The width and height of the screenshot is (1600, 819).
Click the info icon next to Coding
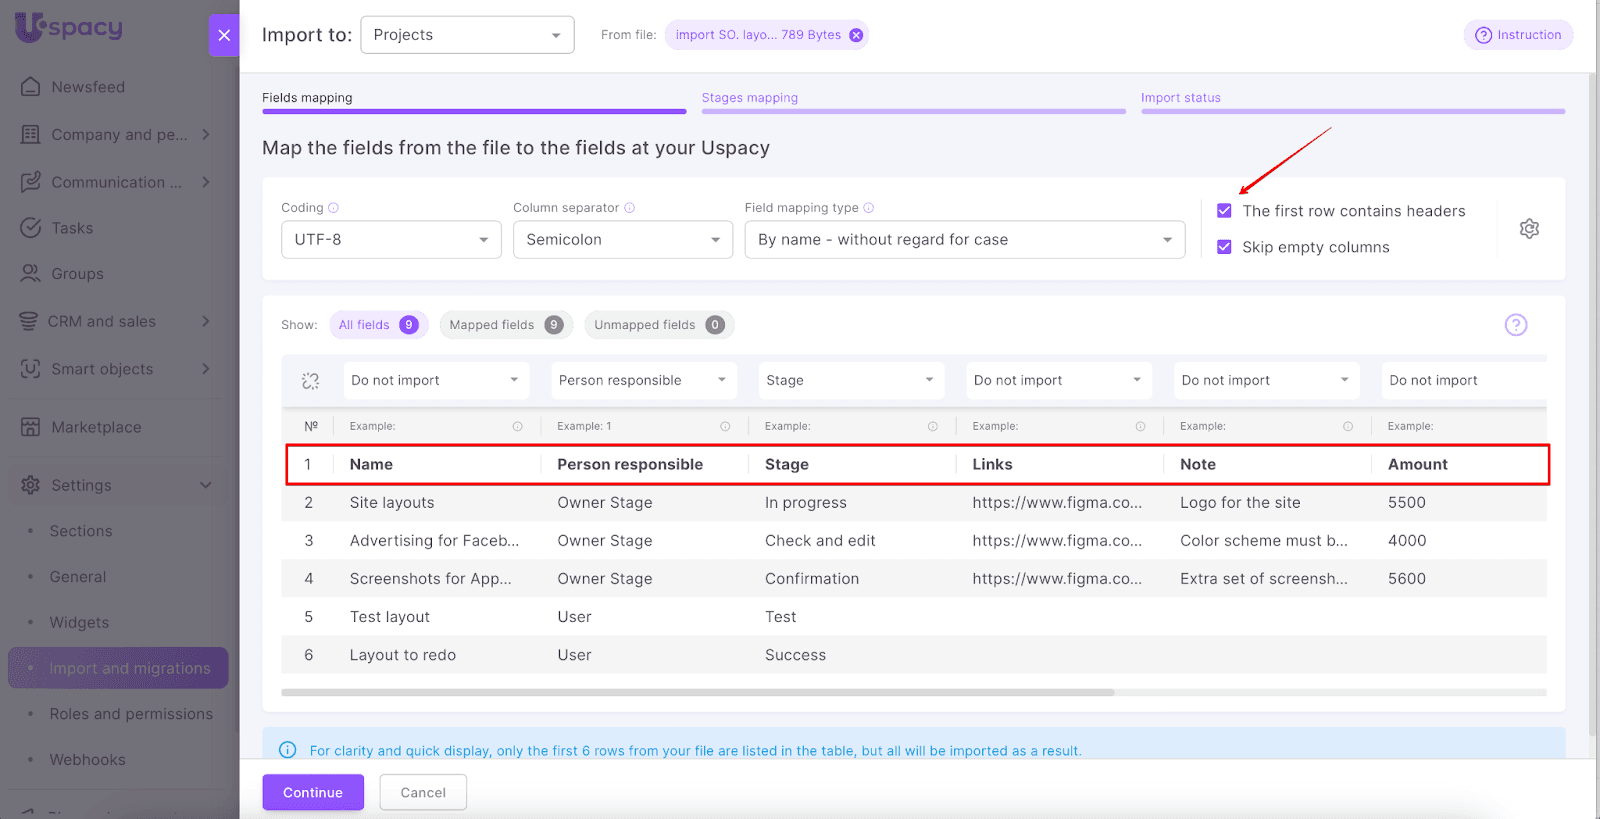tap(334, 208)
